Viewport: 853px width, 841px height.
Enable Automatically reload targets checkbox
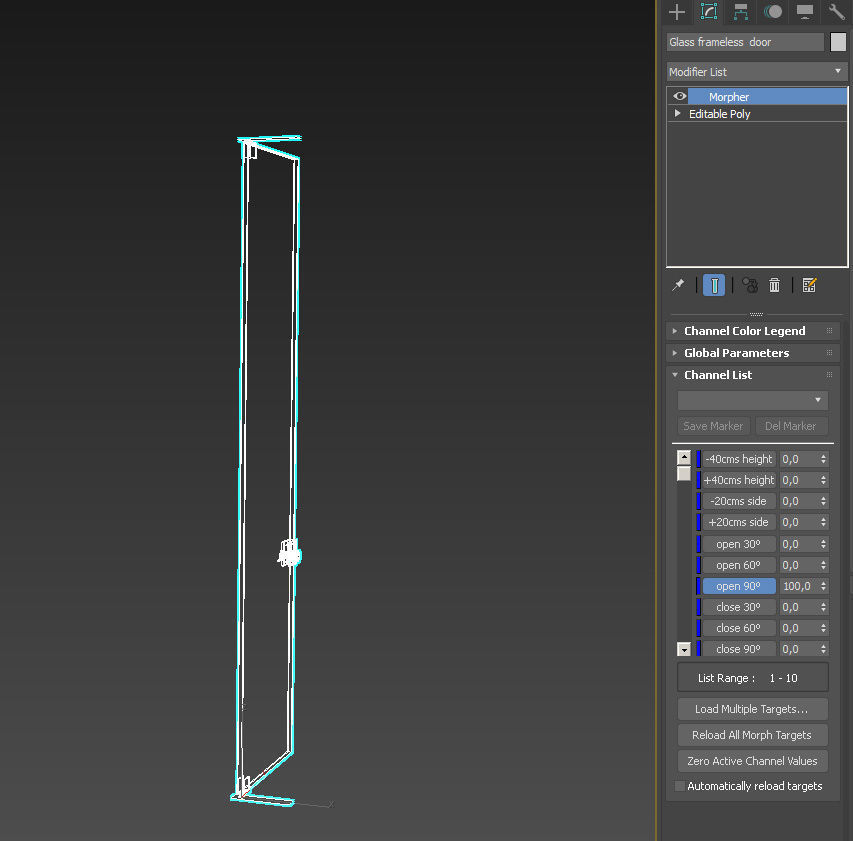(679, 786)
